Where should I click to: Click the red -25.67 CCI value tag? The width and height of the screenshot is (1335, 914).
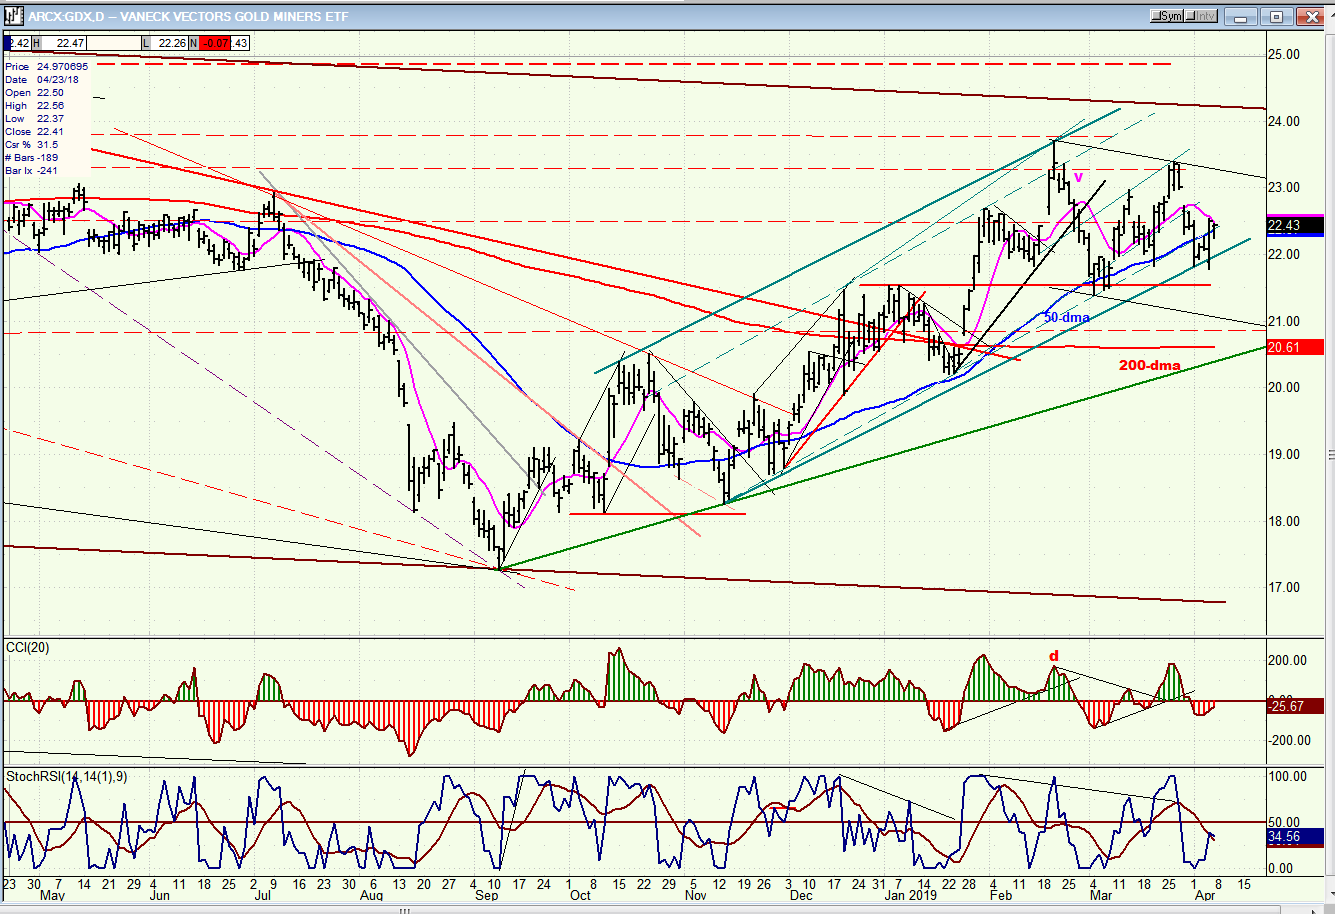(1290, 706)
